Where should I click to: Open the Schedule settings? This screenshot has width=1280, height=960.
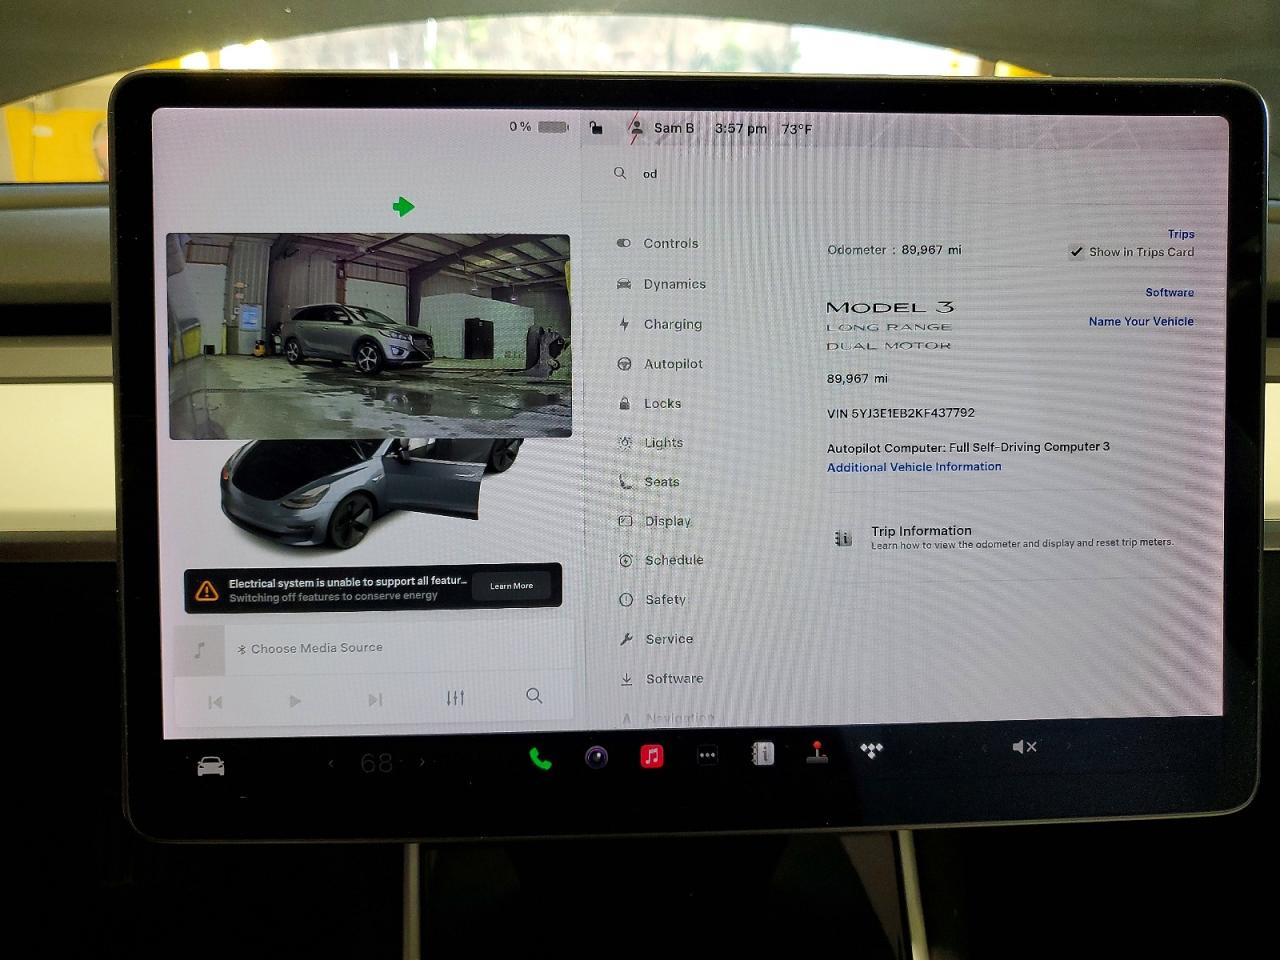pos(661,560)
